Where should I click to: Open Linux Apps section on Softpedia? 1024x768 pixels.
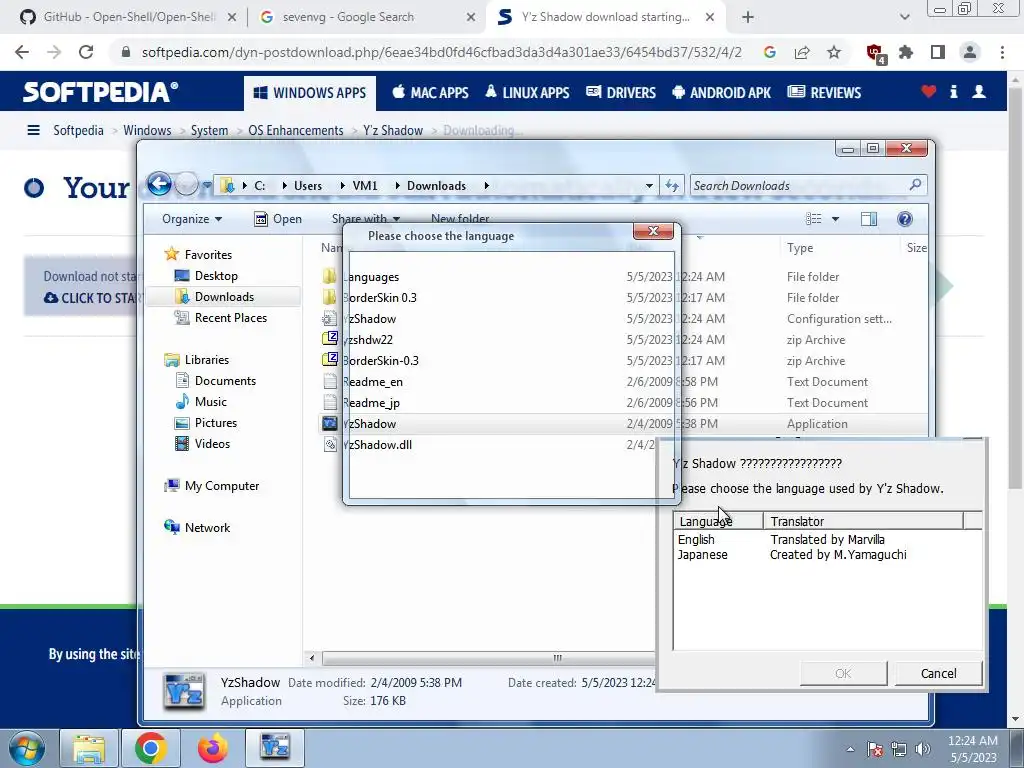tap(528, 93)
